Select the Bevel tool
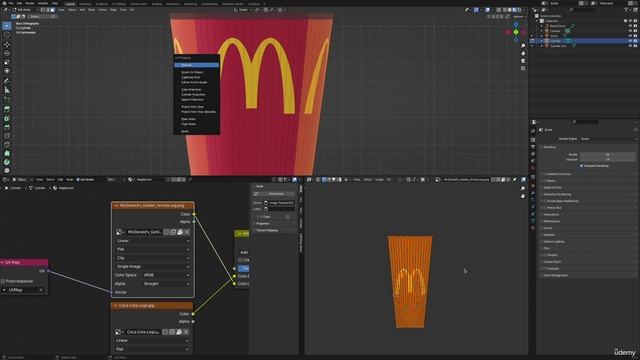Viewport: 640px width, 360px height. (x=7, y=127)
